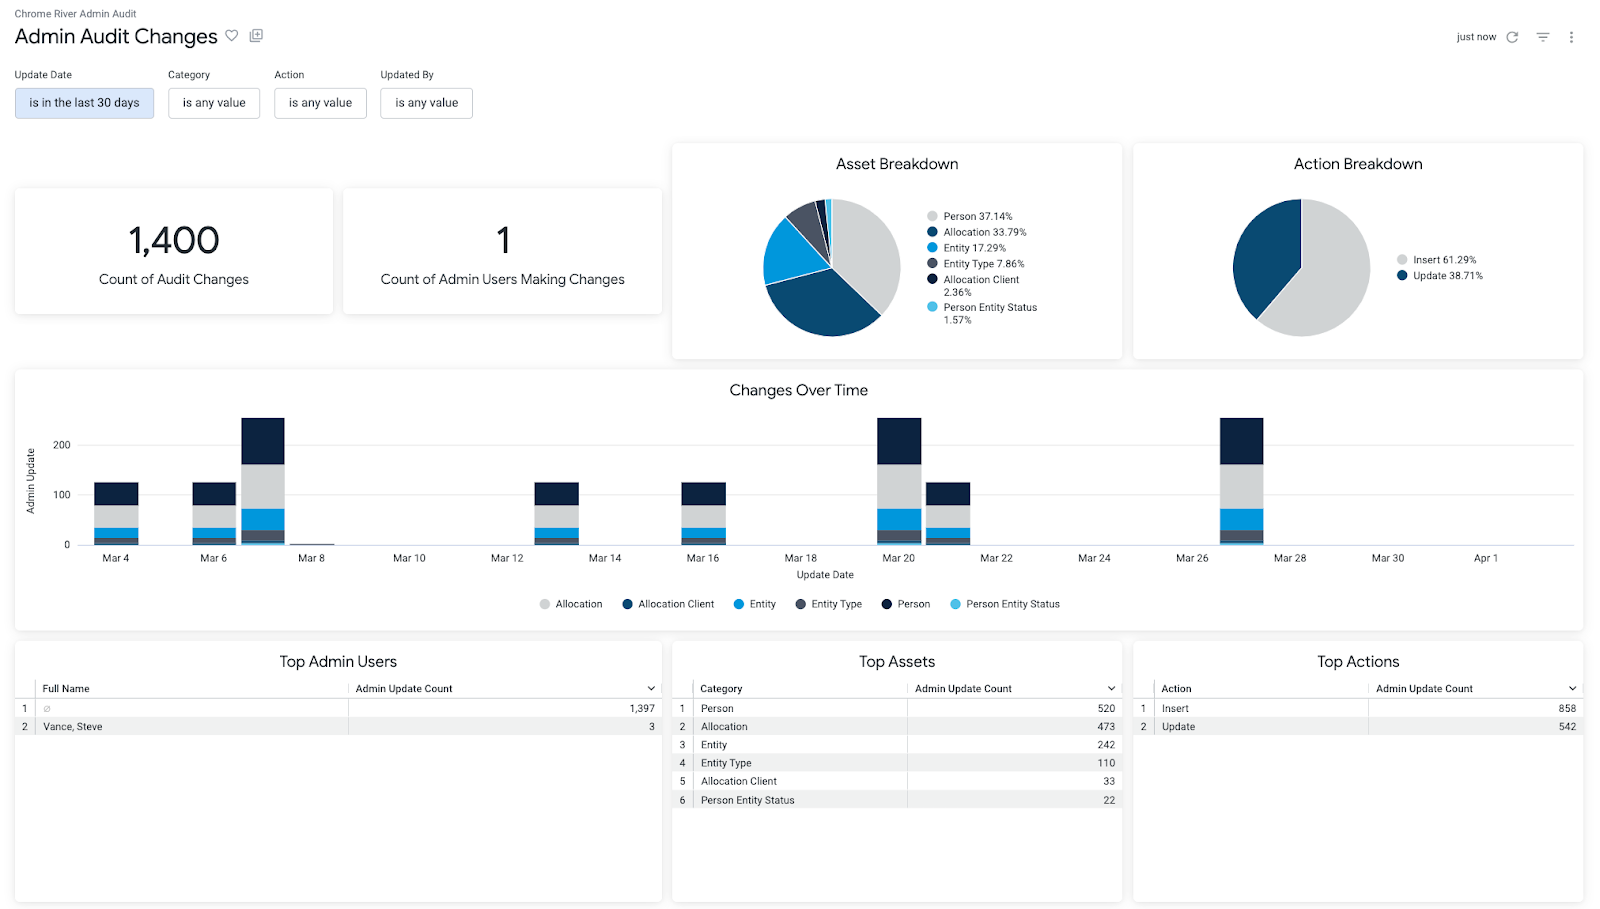Open the three-dot dashboard actions menu

pyautogui.click(x=1572, y=36)
